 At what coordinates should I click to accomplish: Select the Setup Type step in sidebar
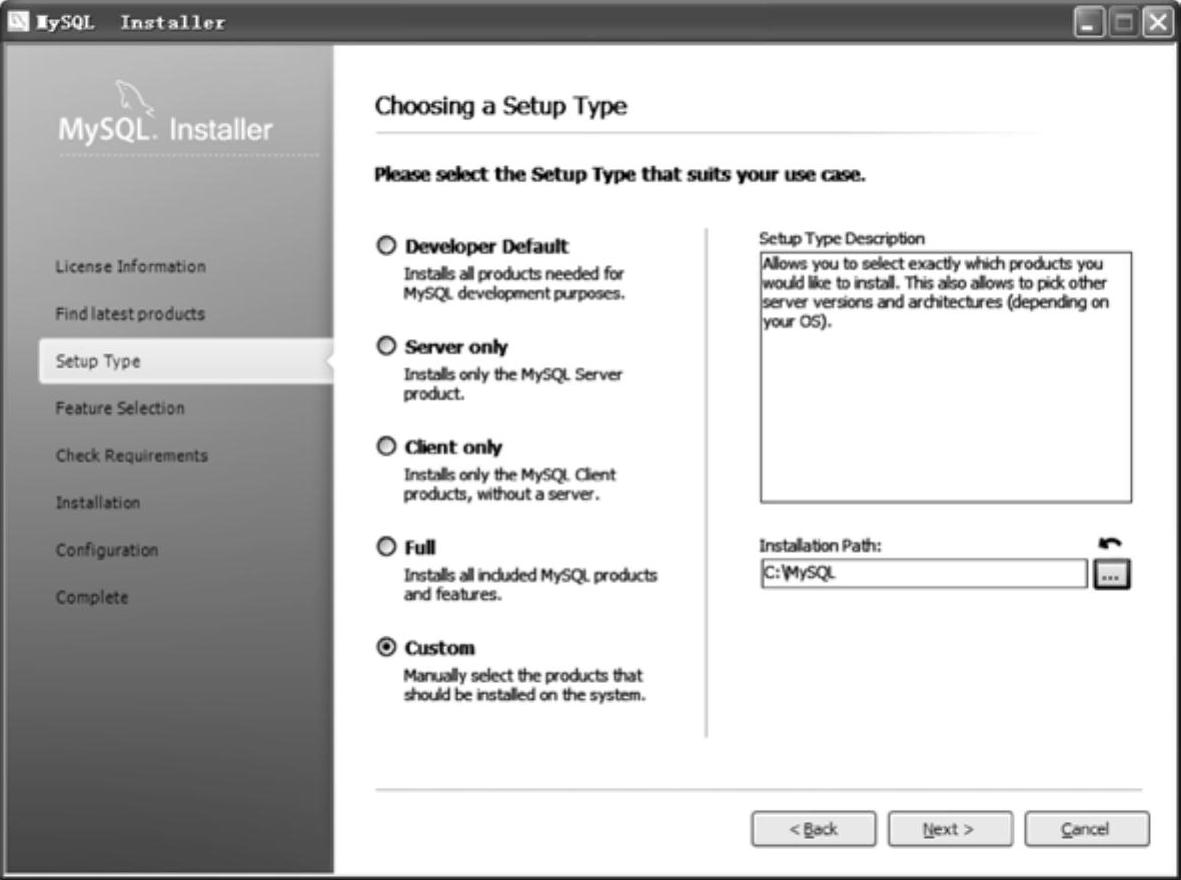click(186, 361)
